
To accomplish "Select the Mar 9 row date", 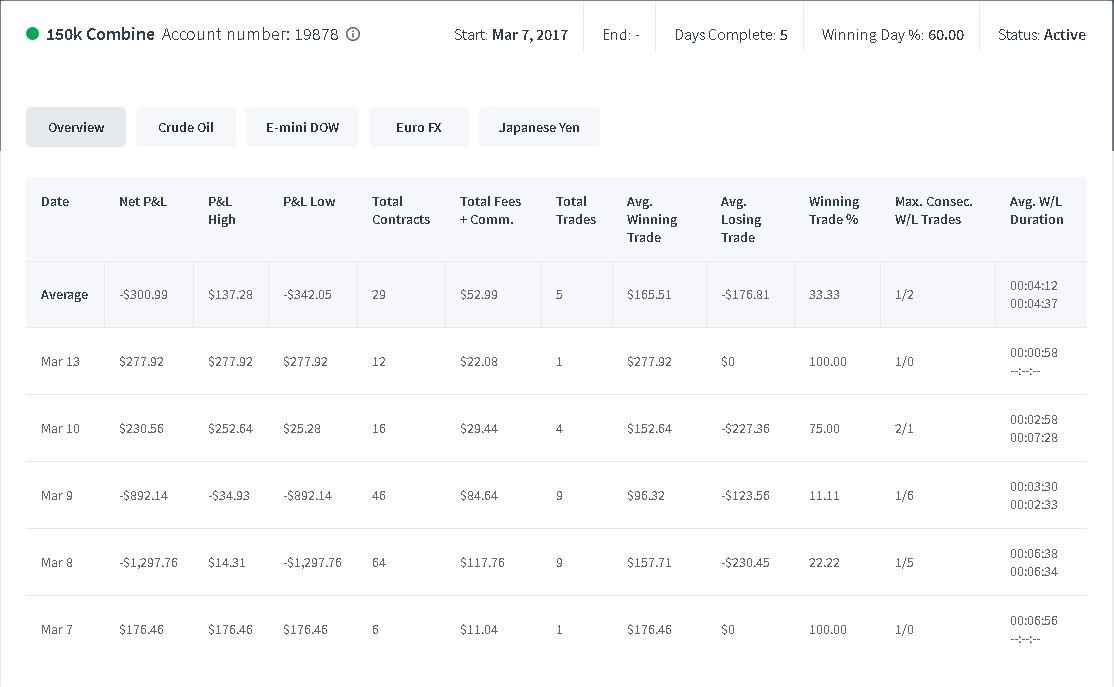I will coord(57,495).
